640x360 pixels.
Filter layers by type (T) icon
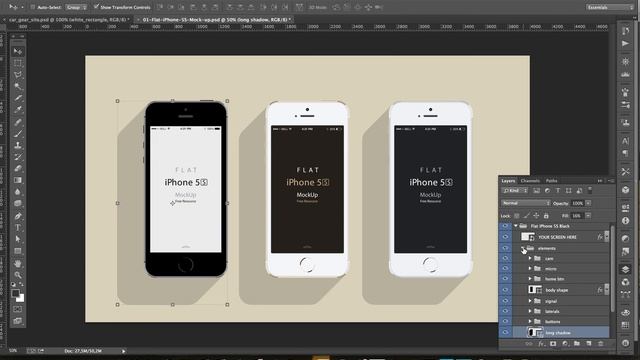click(558, 191)
